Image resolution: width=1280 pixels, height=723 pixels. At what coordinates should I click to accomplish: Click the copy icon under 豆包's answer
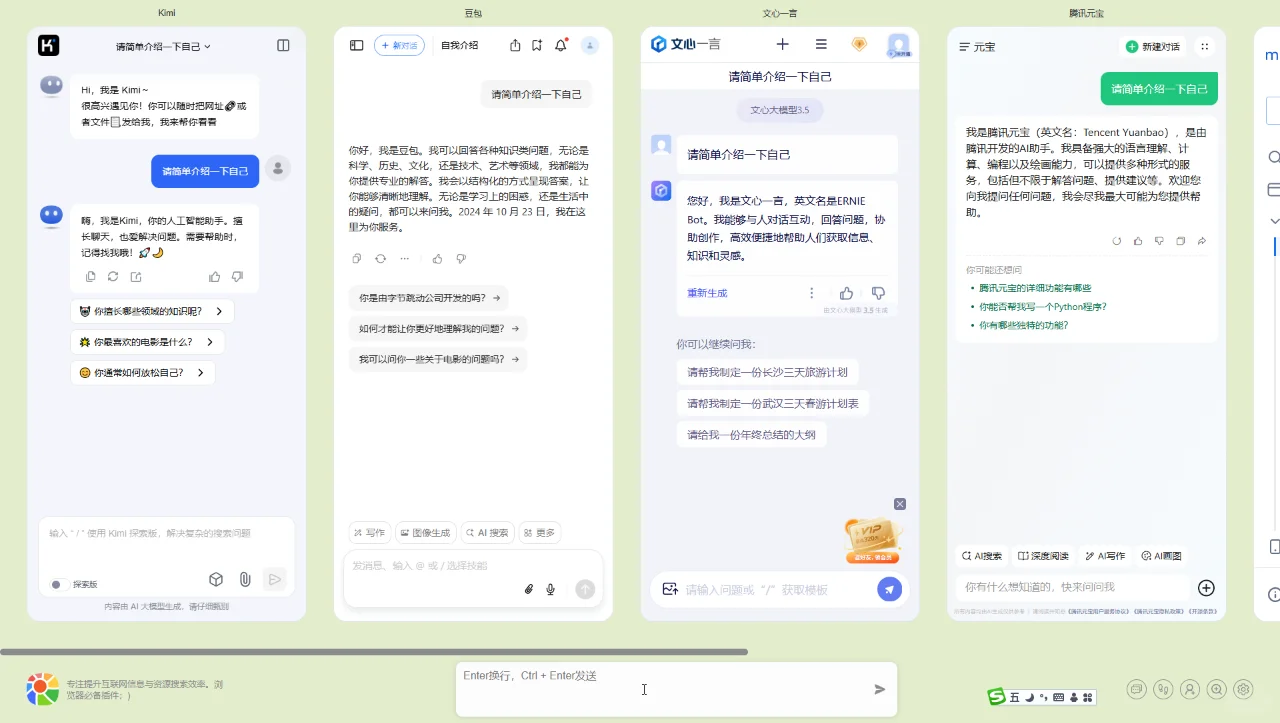click(356, 258)
